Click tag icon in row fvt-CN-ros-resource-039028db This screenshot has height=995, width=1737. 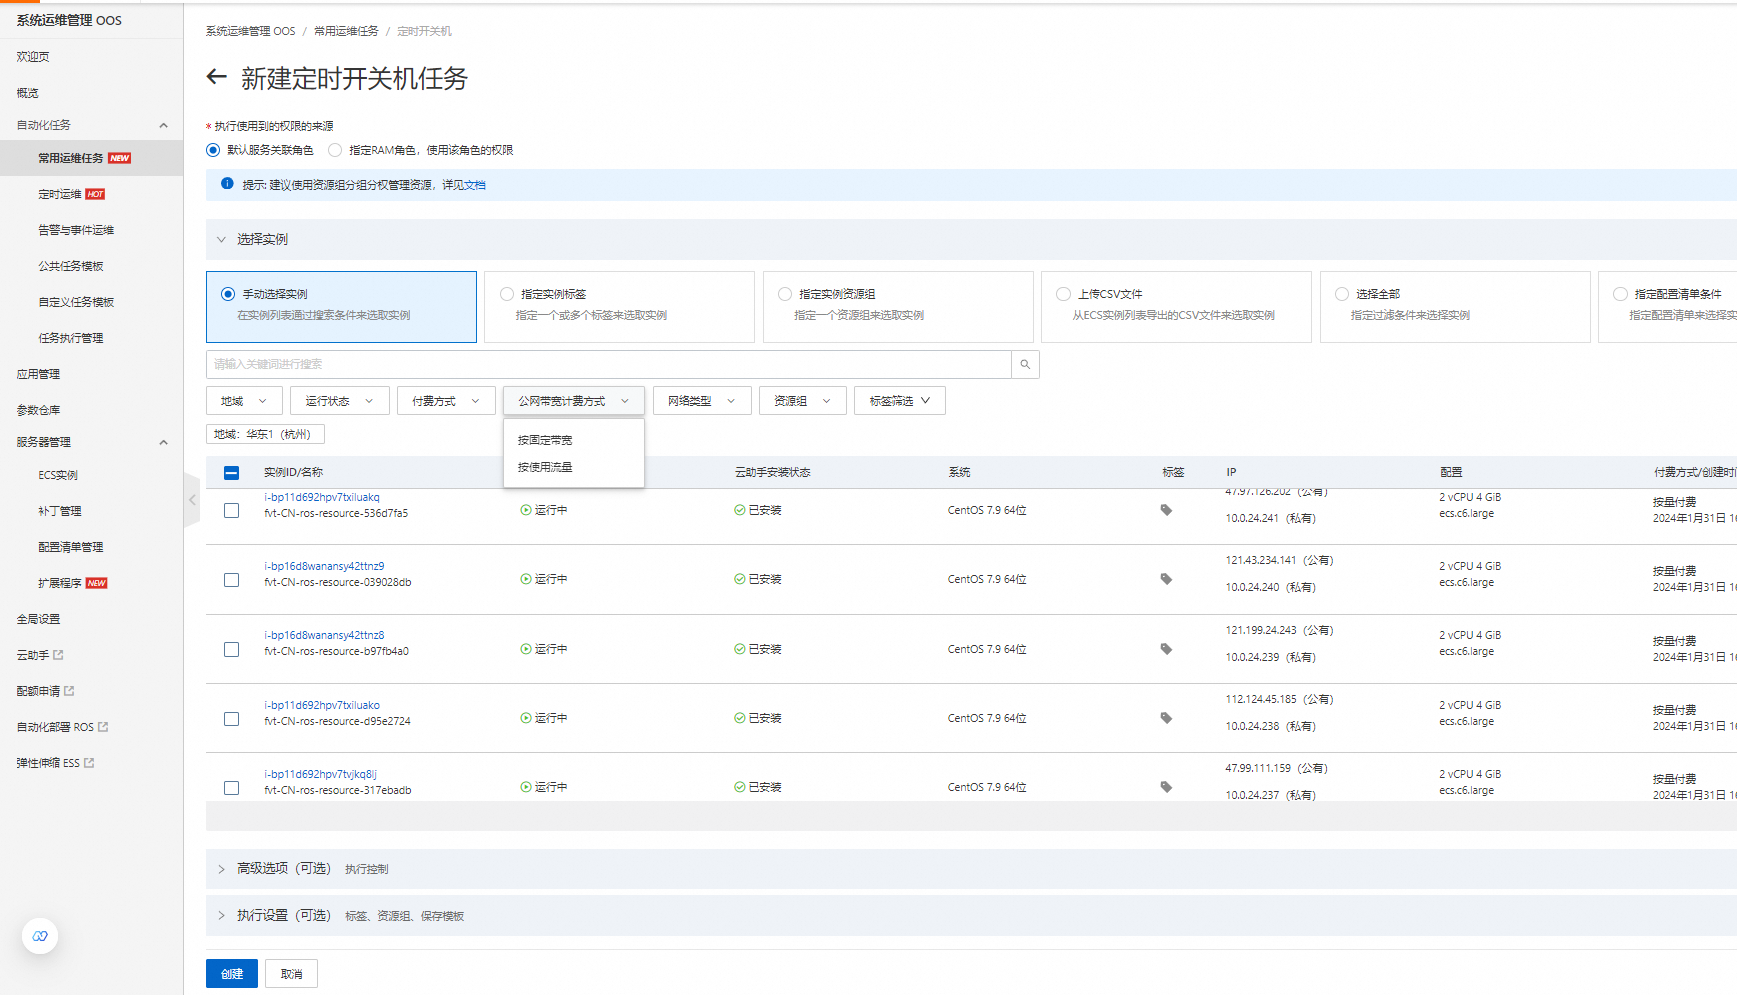pyautogui.click(x=1166, y=579)
